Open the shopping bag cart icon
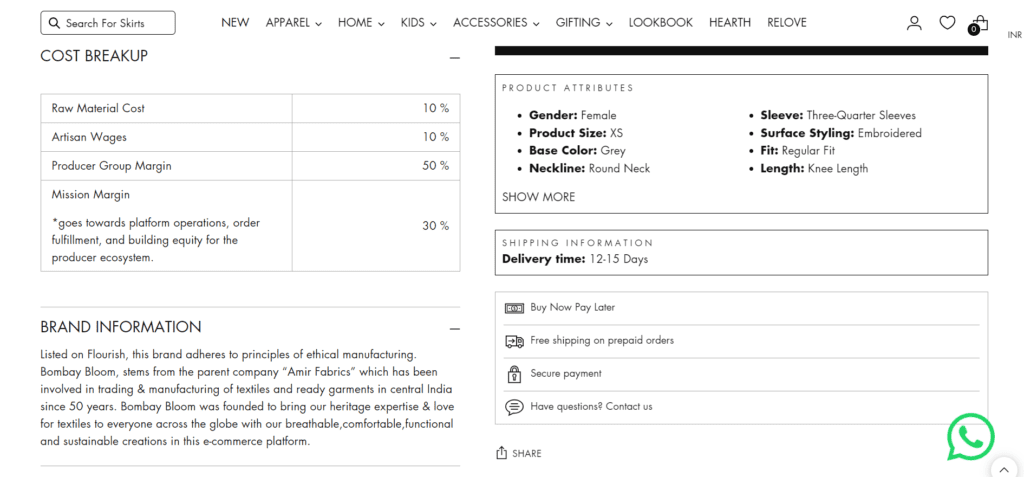 pos(978,24)
